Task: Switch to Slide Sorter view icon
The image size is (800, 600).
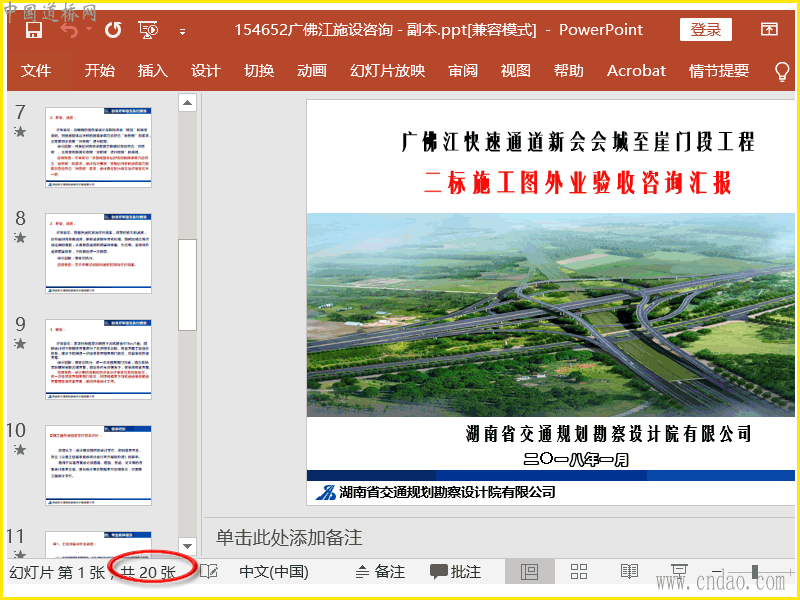Action: [579, 571]
